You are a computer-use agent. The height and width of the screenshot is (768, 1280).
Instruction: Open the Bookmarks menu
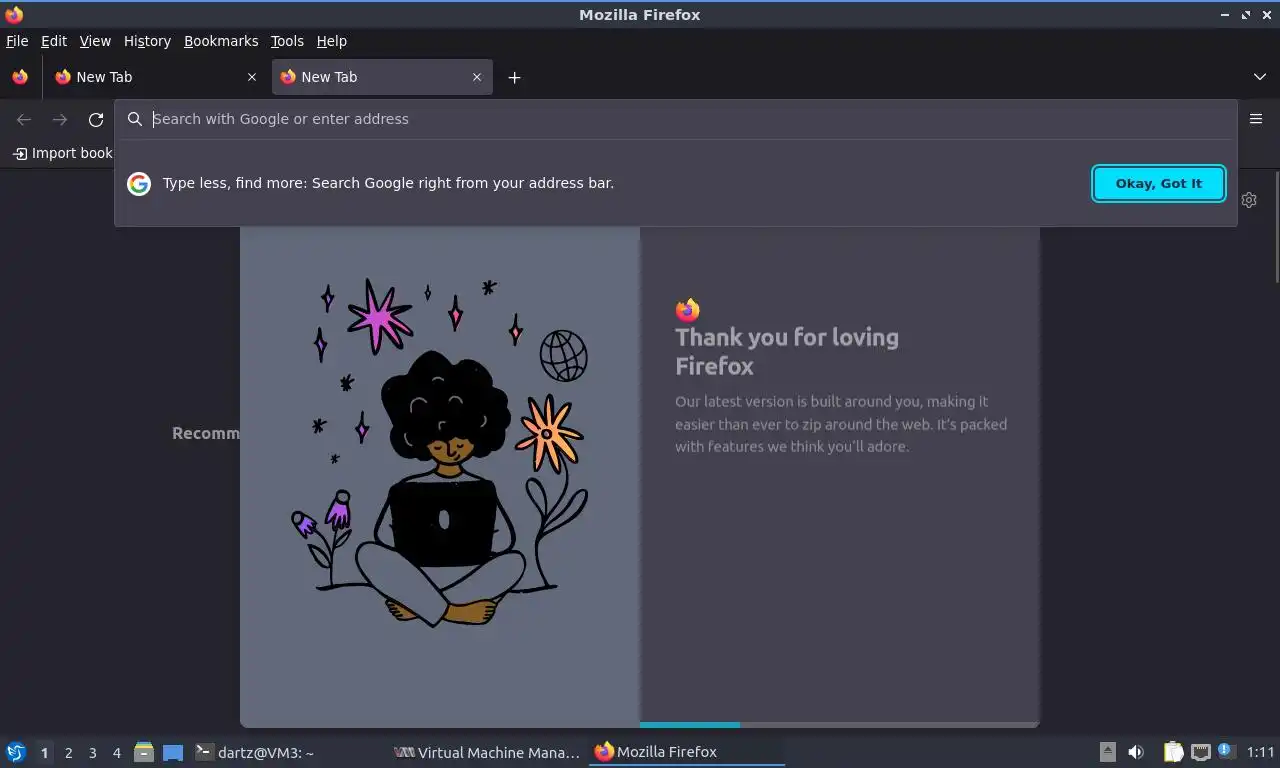[221, 41]
